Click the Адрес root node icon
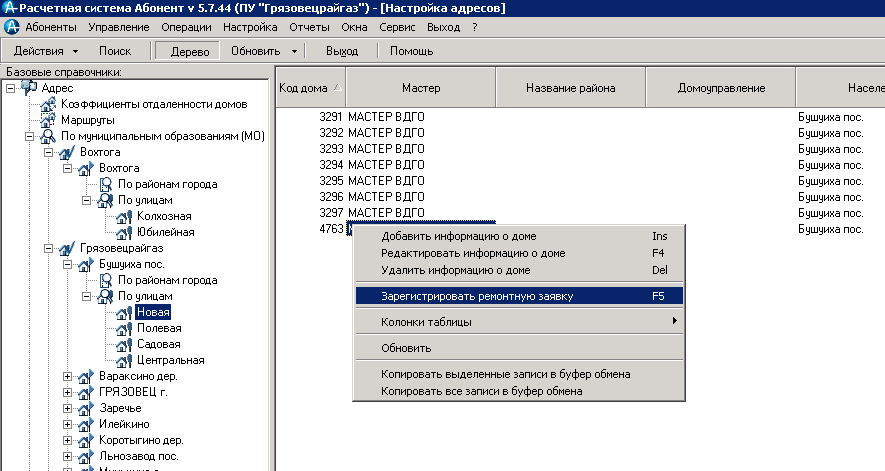 29,88
